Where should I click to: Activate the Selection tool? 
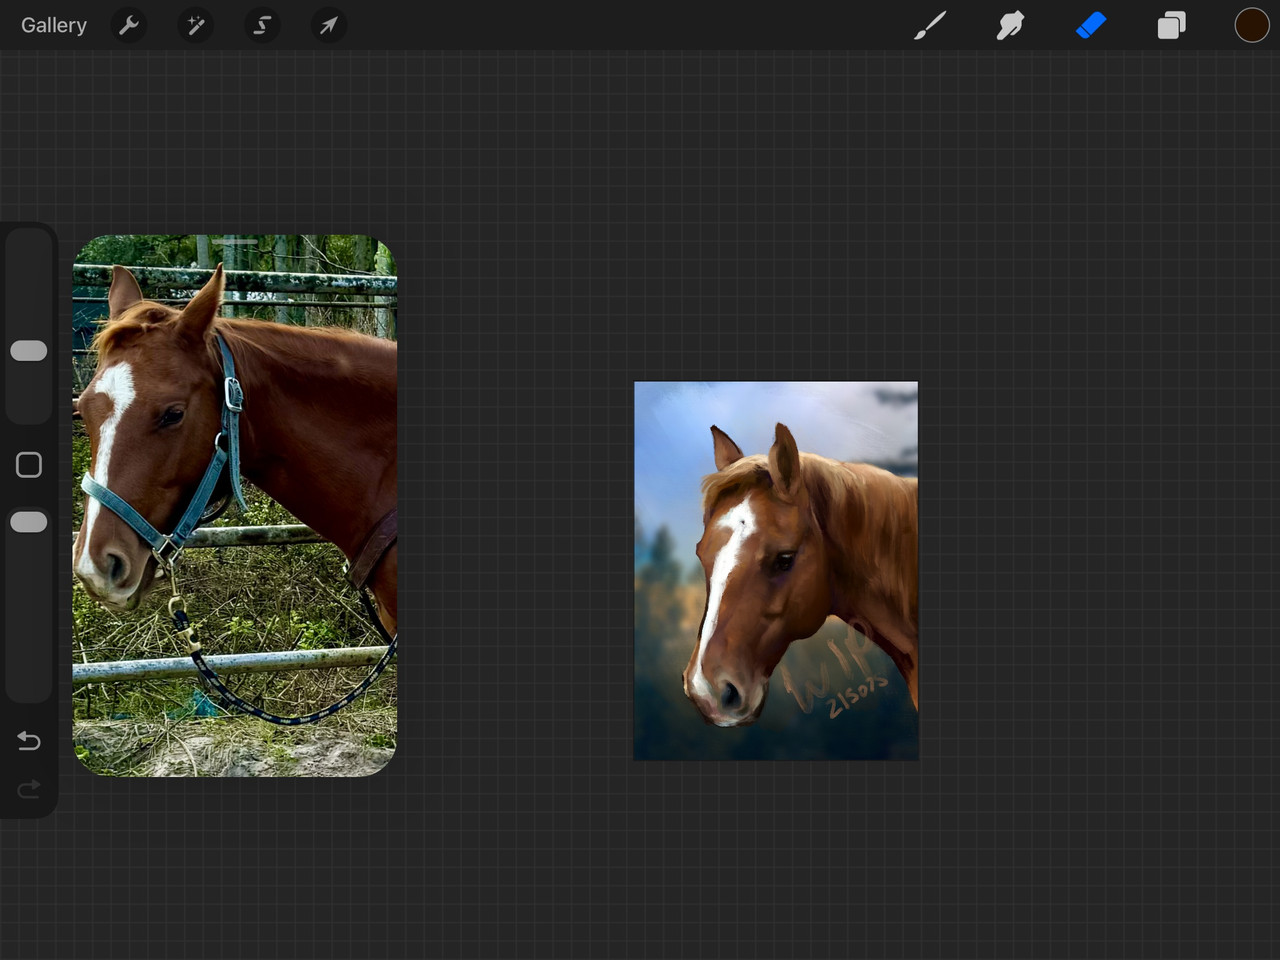tap(262, 25)
